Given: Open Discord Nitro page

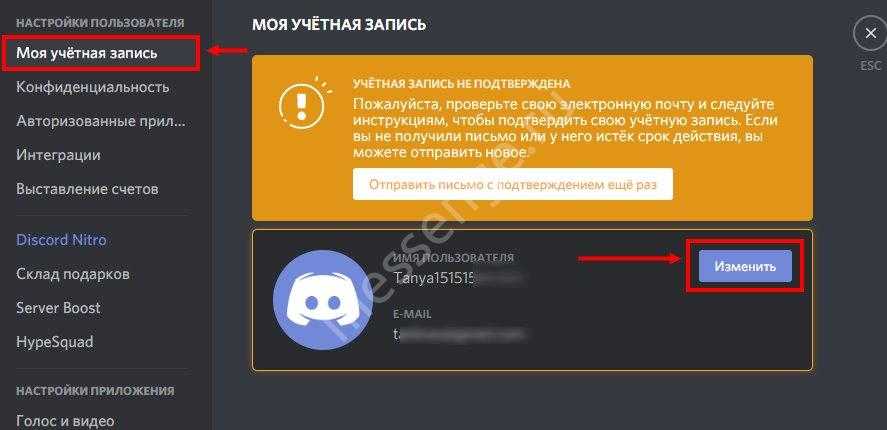Looking at the screenshot, I should point(61,240).
